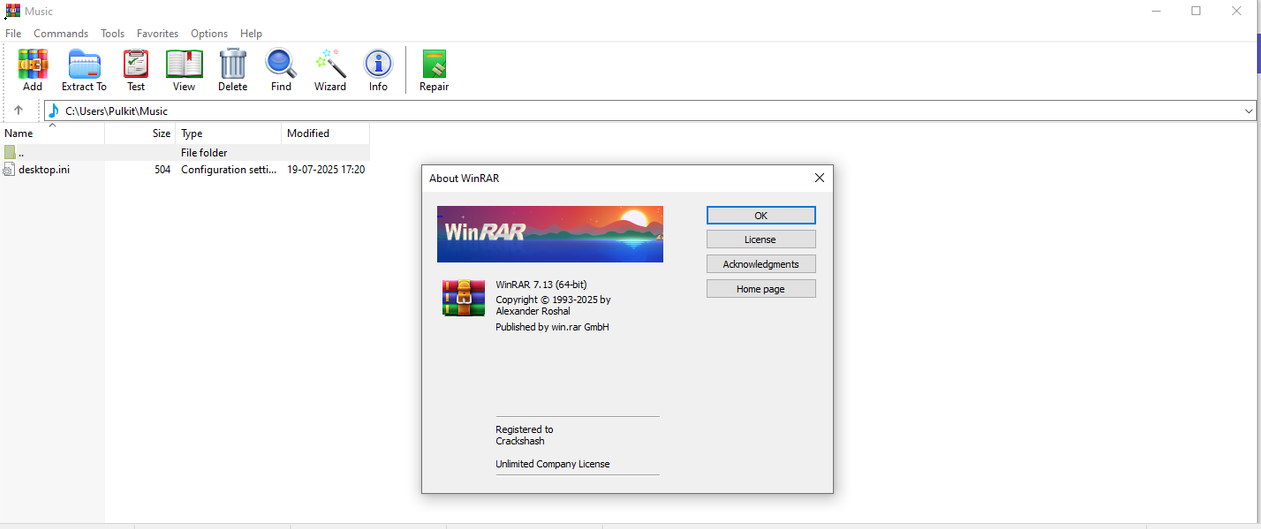Image resolution: width=1261 pixels, height=529 pixels.
Task: Open the Options menu
Action: [x=209, y=33]
